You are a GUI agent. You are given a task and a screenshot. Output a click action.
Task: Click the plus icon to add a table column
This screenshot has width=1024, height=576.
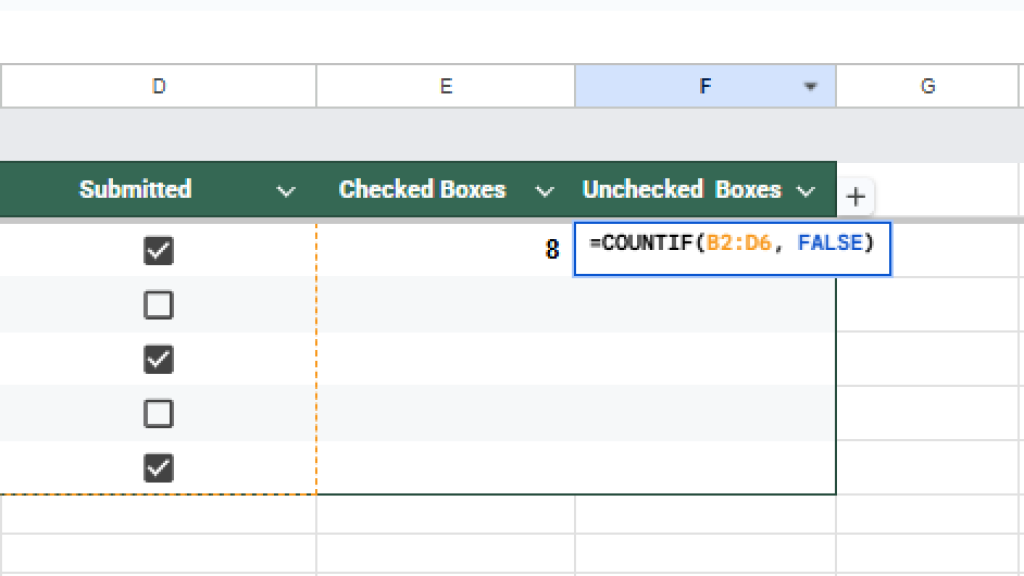click(x=855, y=197)
